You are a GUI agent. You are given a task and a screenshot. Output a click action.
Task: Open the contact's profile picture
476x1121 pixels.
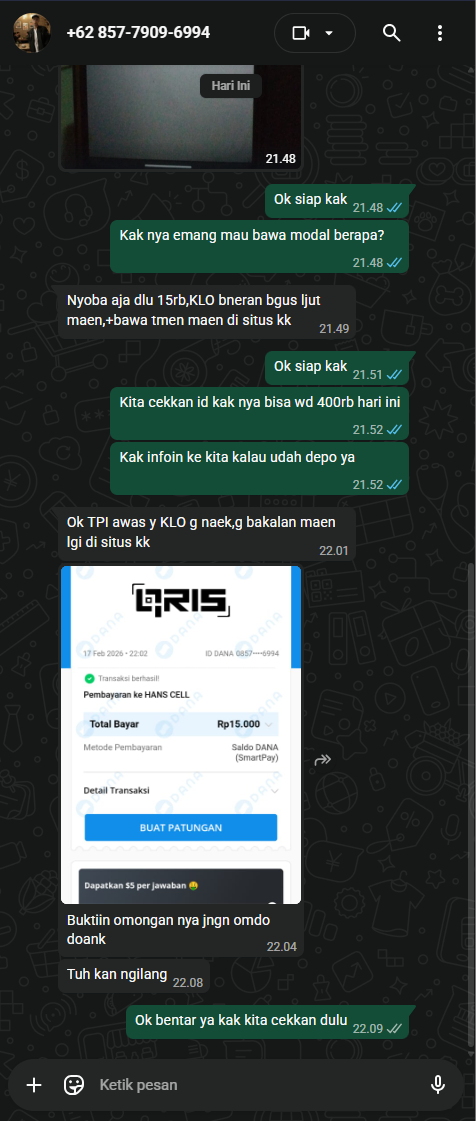click(x=32, y=33)
